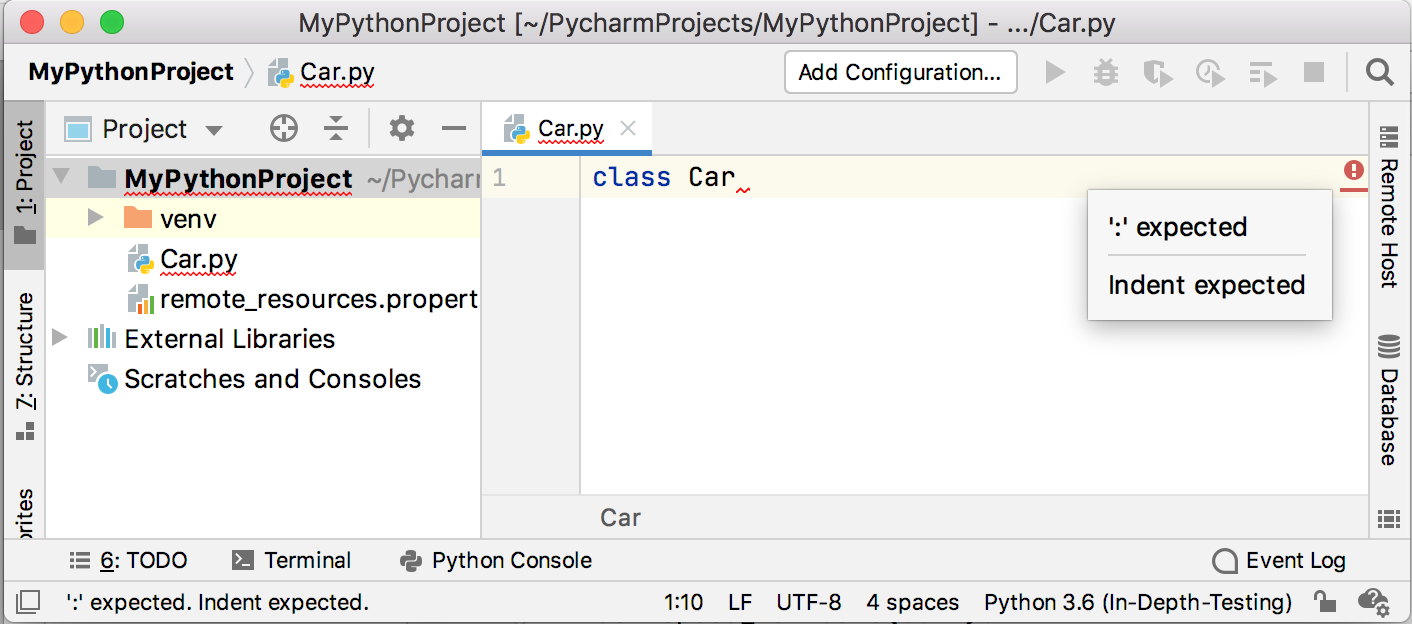This screenshot has width=1412, height=624.
Task: Switch the Python 3.6 interpreter
Action: (x=1138, y=602)
